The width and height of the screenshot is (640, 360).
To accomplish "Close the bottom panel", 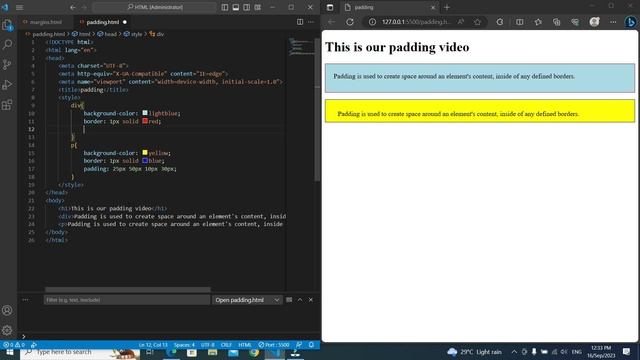I will pos(311,300).
